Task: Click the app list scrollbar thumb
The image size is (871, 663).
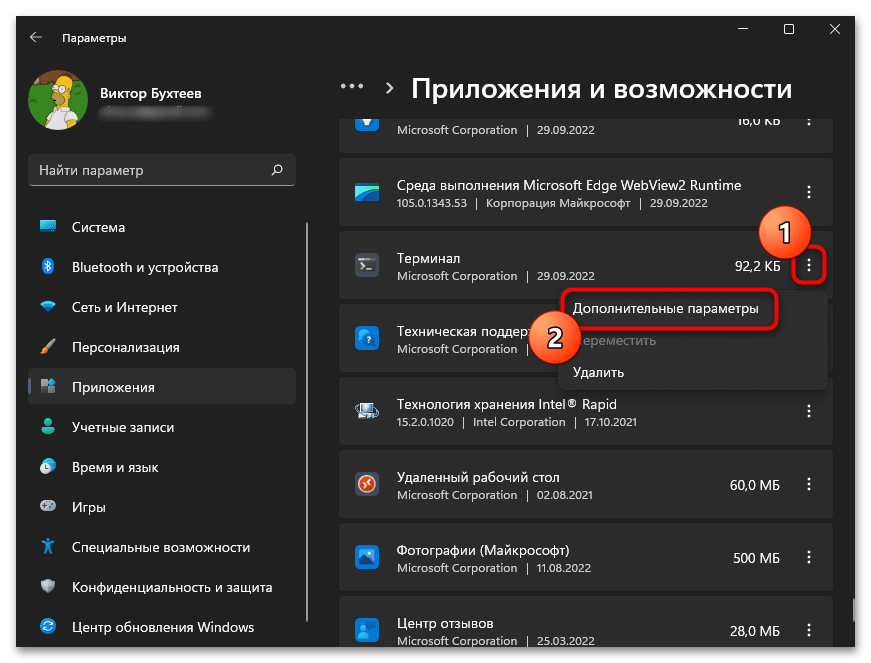Action: [x=854, y=611]
